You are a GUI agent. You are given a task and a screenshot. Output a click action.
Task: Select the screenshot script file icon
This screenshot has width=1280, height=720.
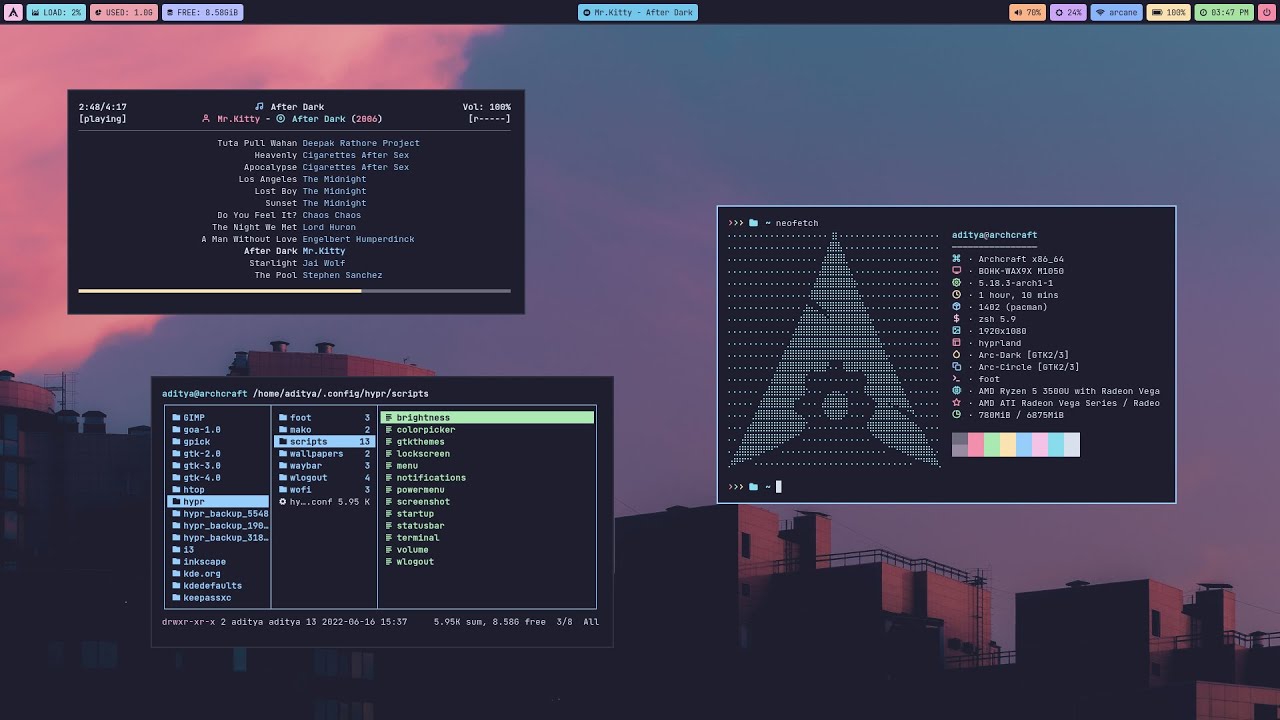tap(389, 502)
